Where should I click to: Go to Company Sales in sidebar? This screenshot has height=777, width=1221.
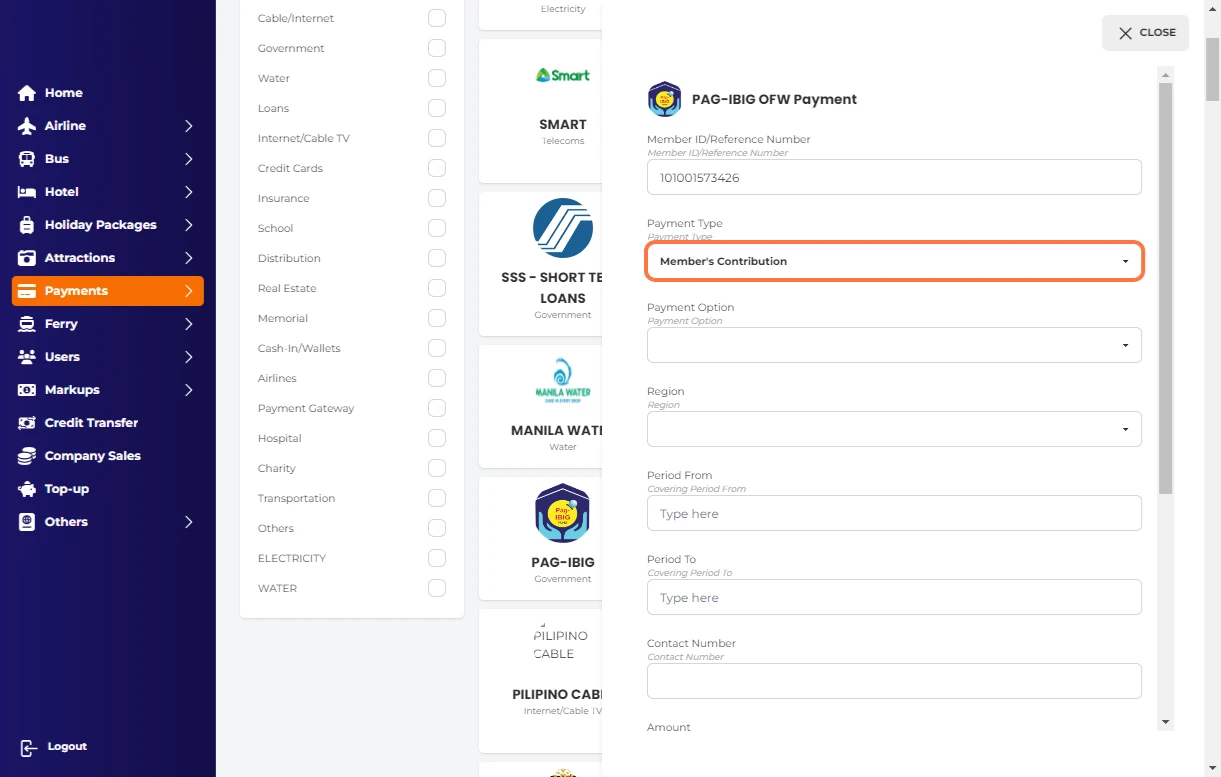click(x=92, y=456)
